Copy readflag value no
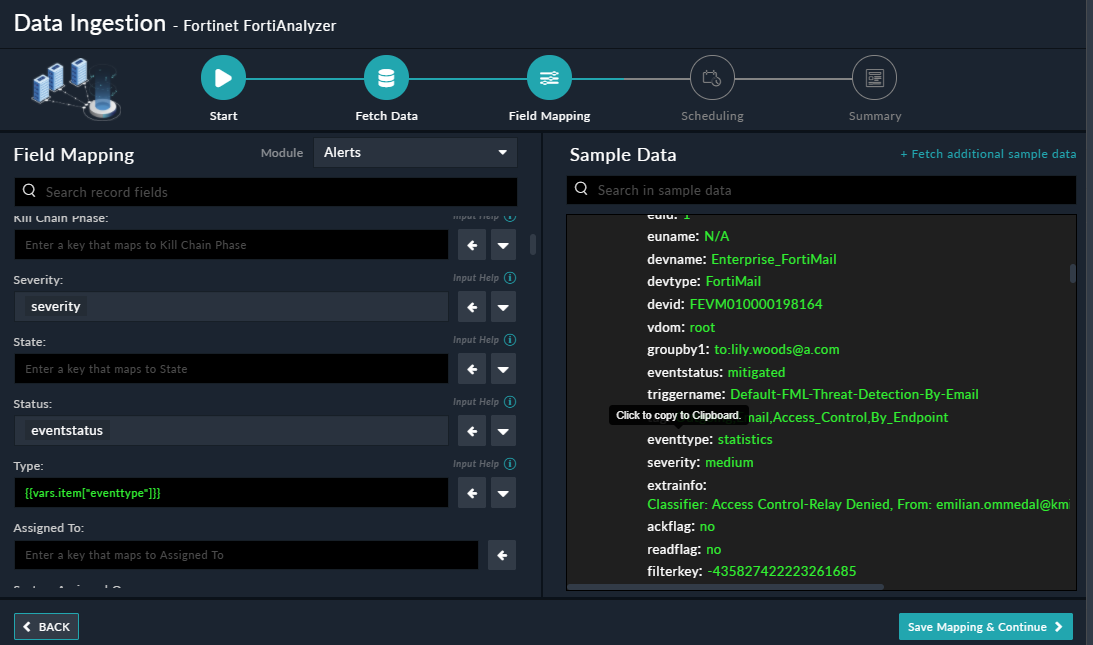This screenshot has height=645, width=1093. click(x=713, y=549)
